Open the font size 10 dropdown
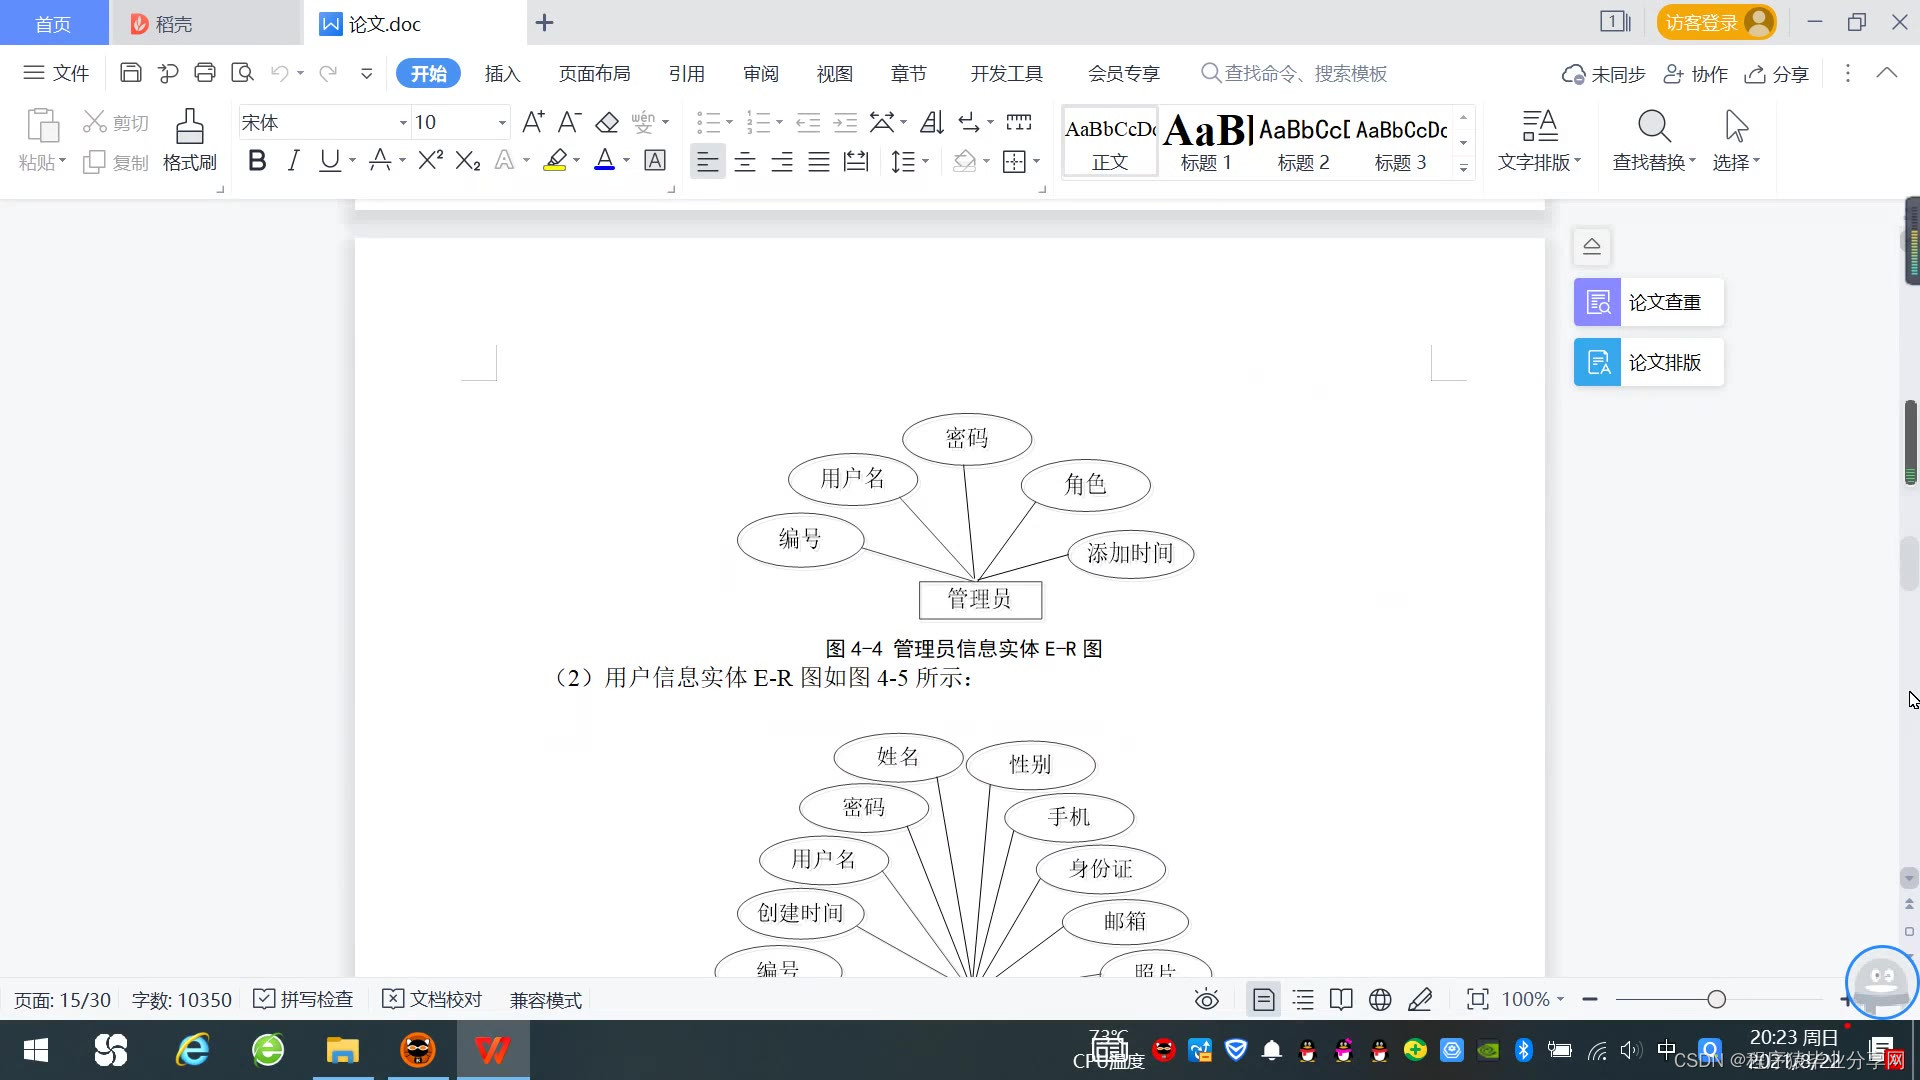 click(x=502, y=123)
